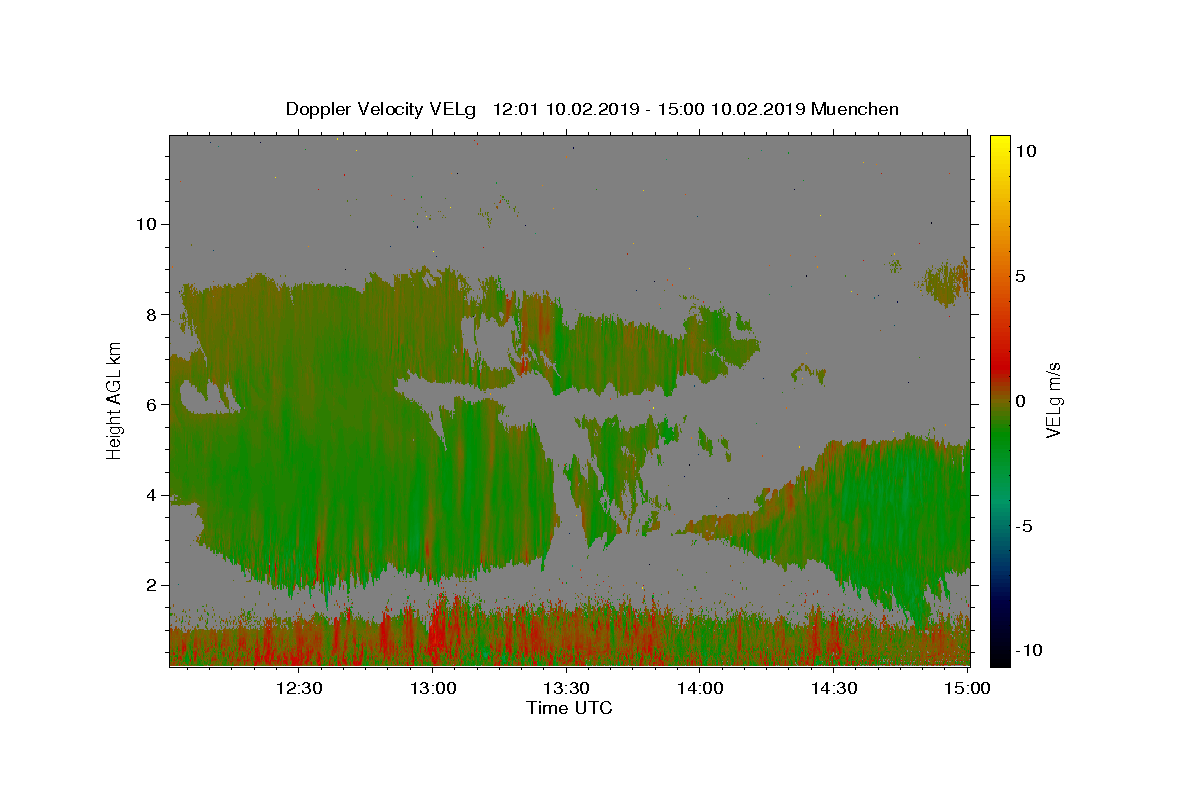Select the 12:30 time axis label
Viewport: 1200px width, 800px height.
(x=299, y=688)
